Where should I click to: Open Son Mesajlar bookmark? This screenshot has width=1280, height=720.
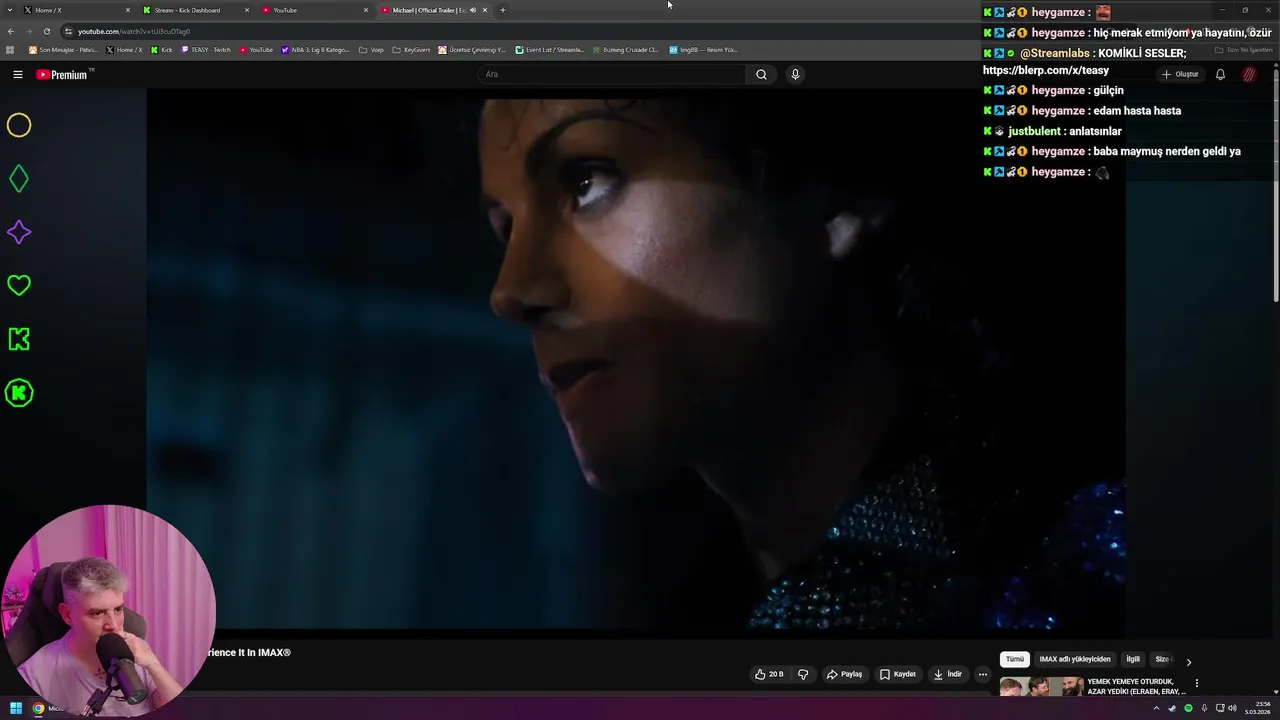(63, 49)
